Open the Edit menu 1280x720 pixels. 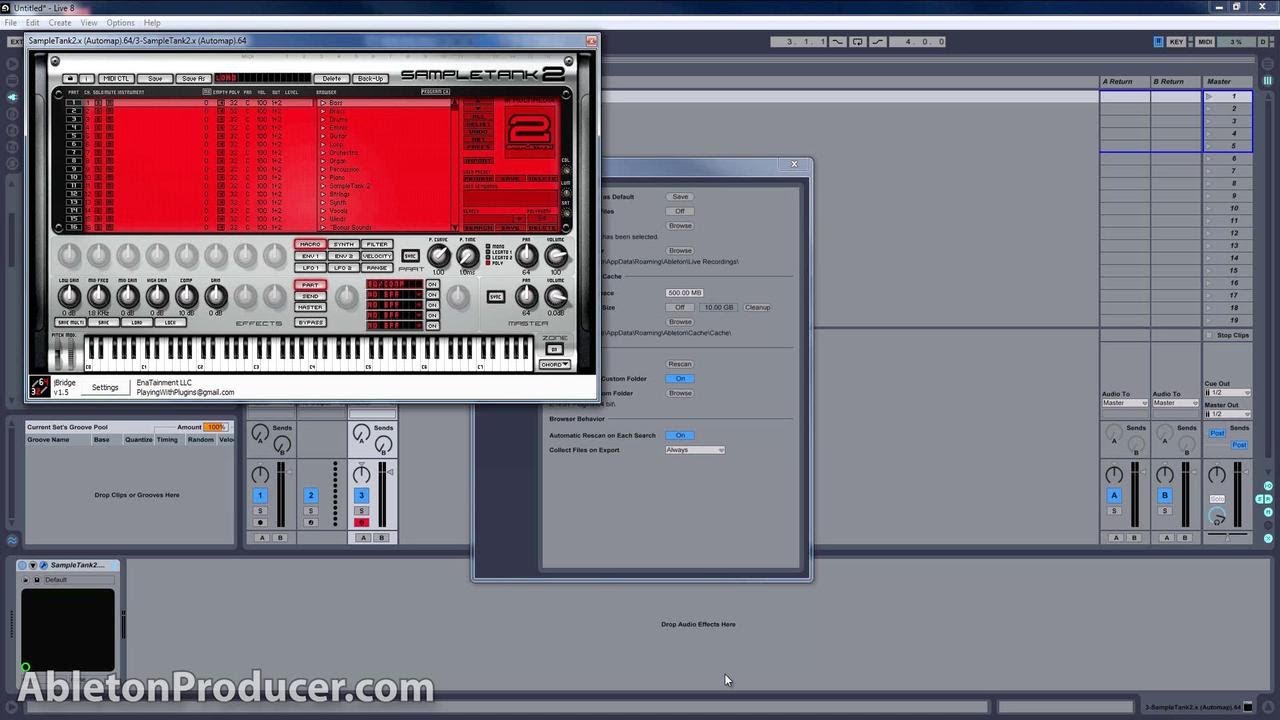(x=33, y=22)
